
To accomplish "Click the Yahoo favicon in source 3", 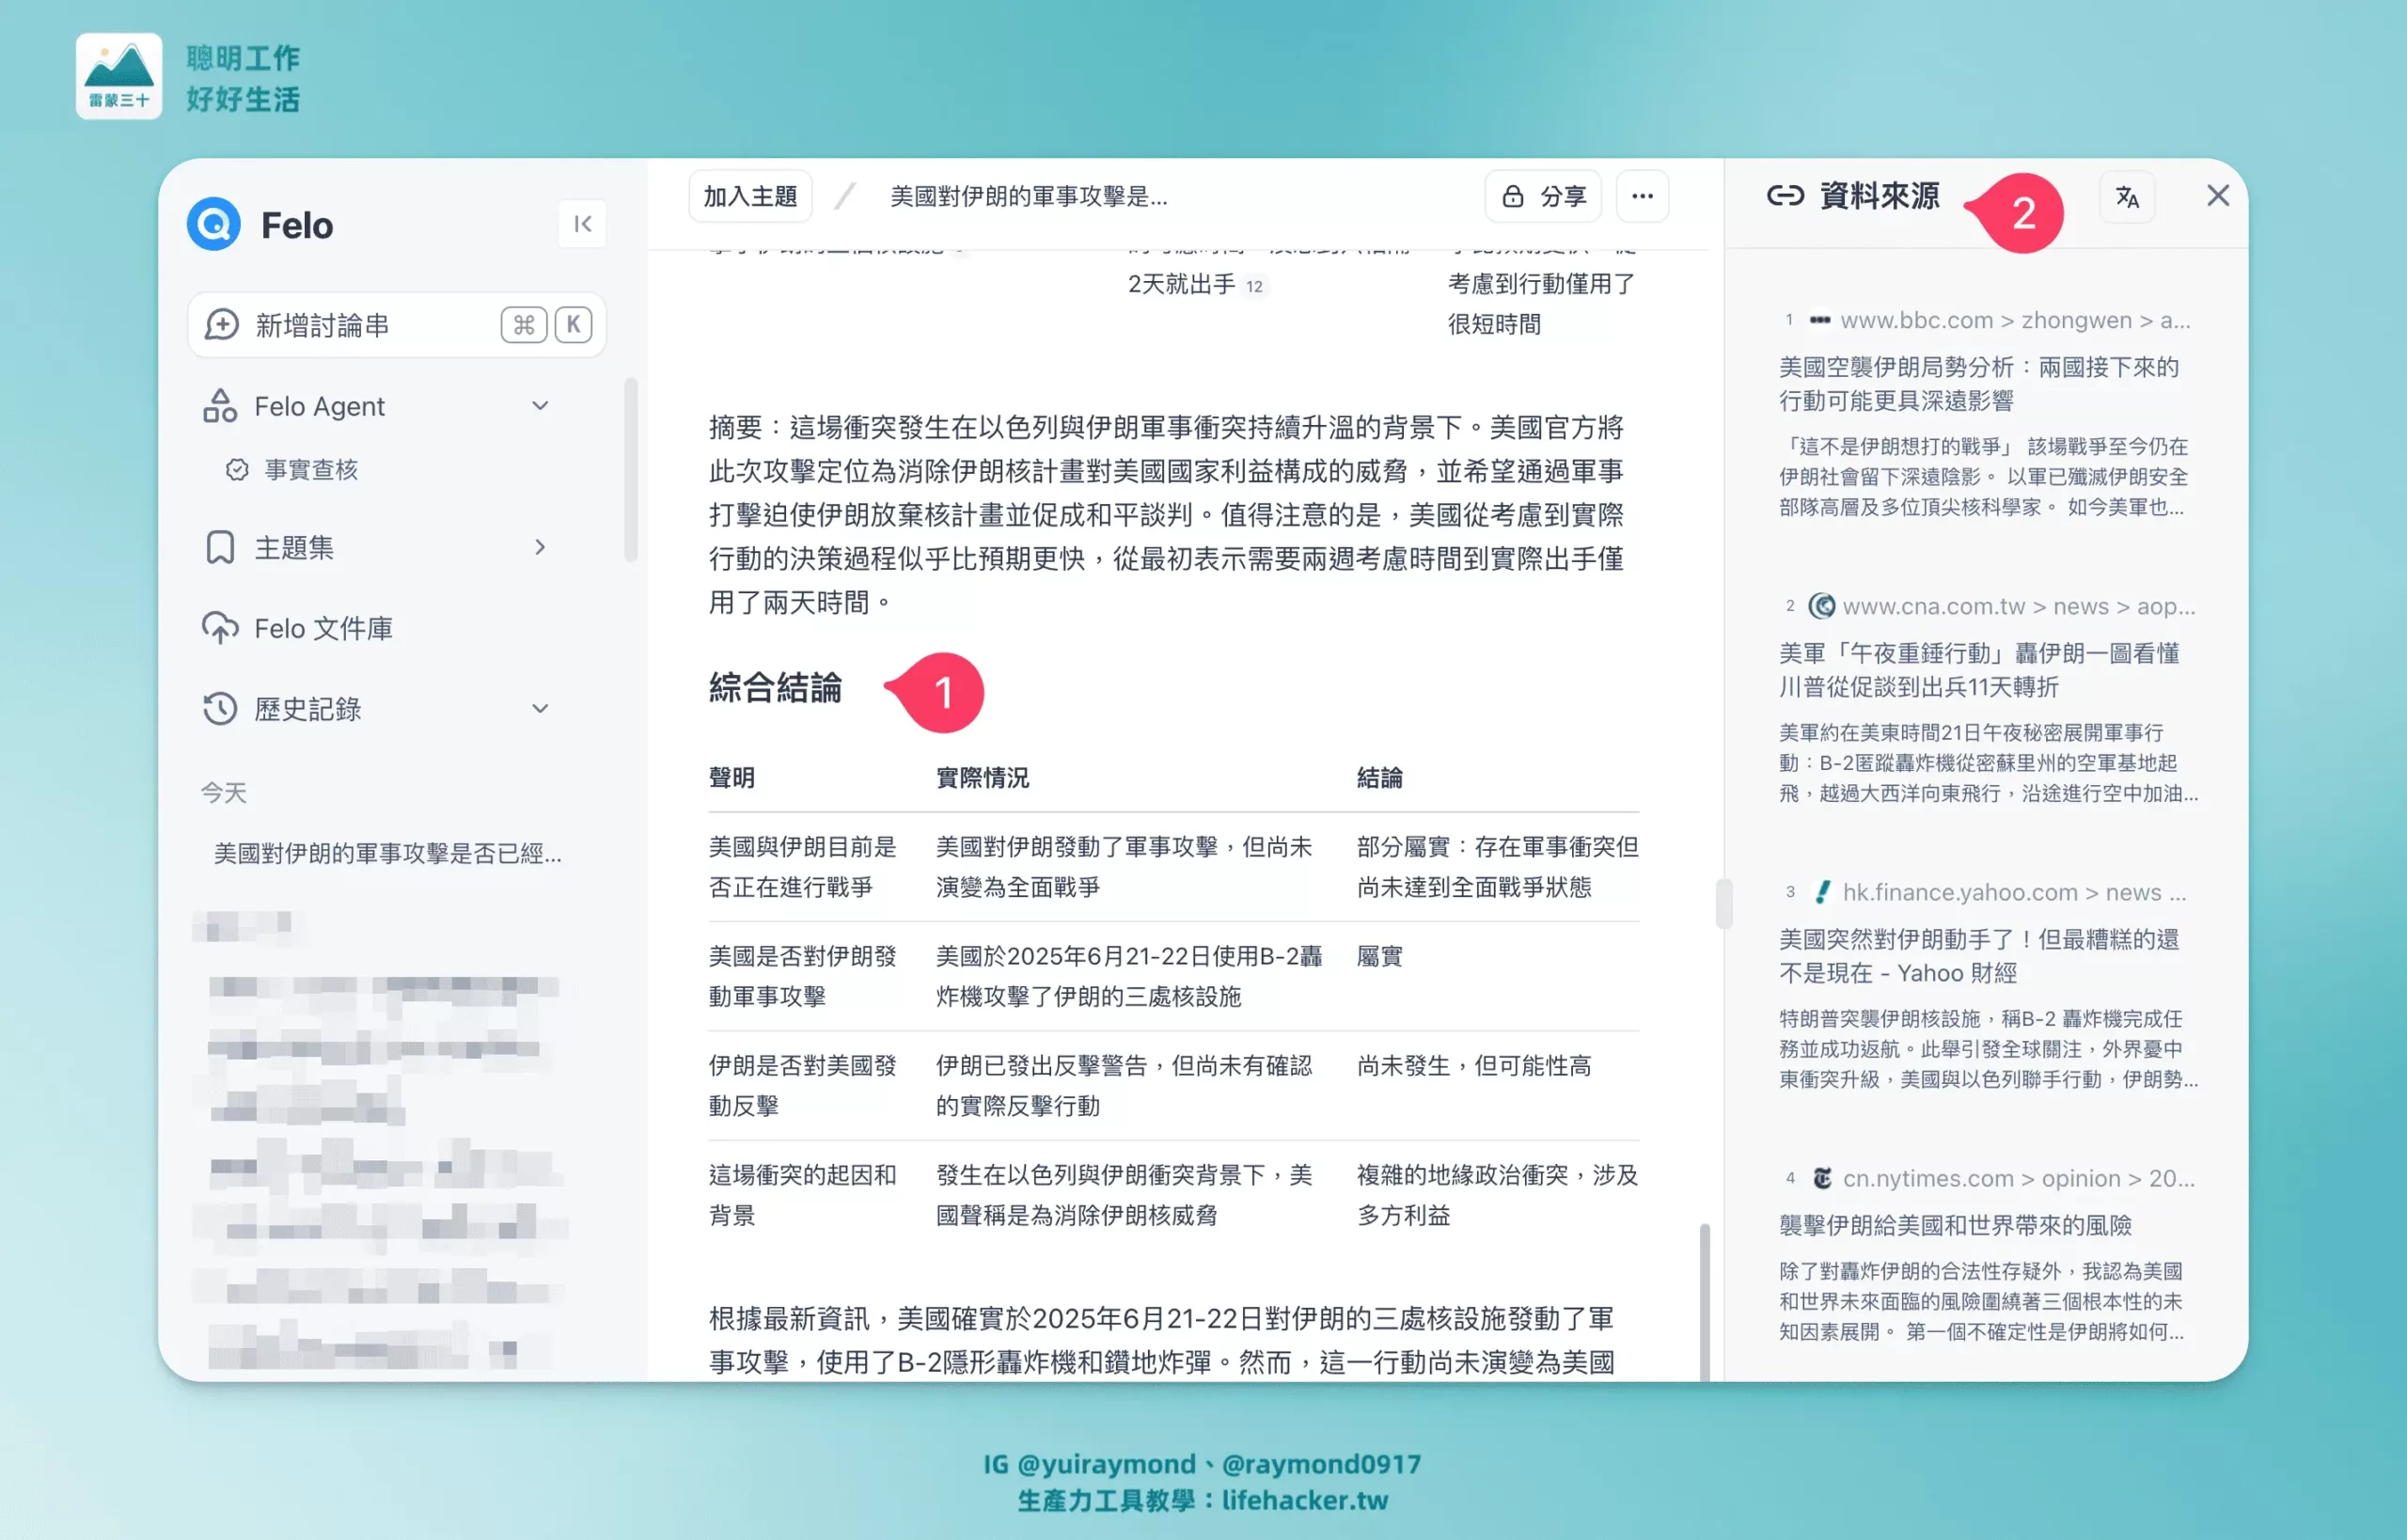I will [1822, 892].
